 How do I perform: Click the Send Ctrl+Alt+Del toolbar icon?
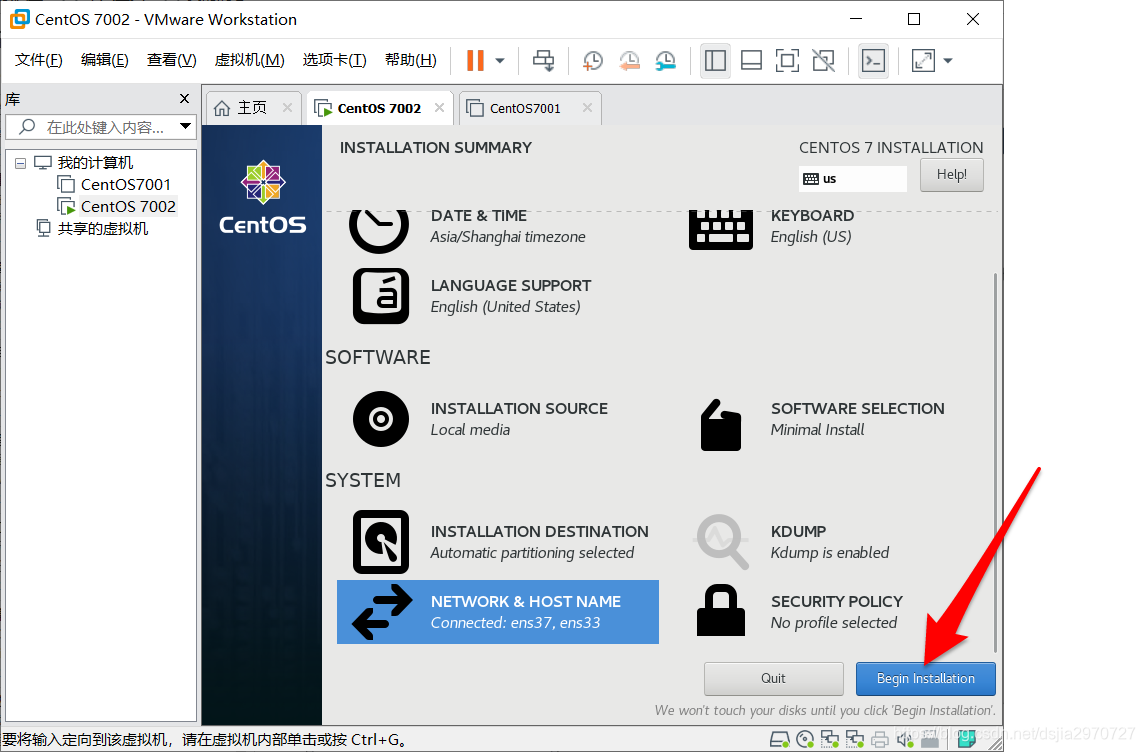543,61
